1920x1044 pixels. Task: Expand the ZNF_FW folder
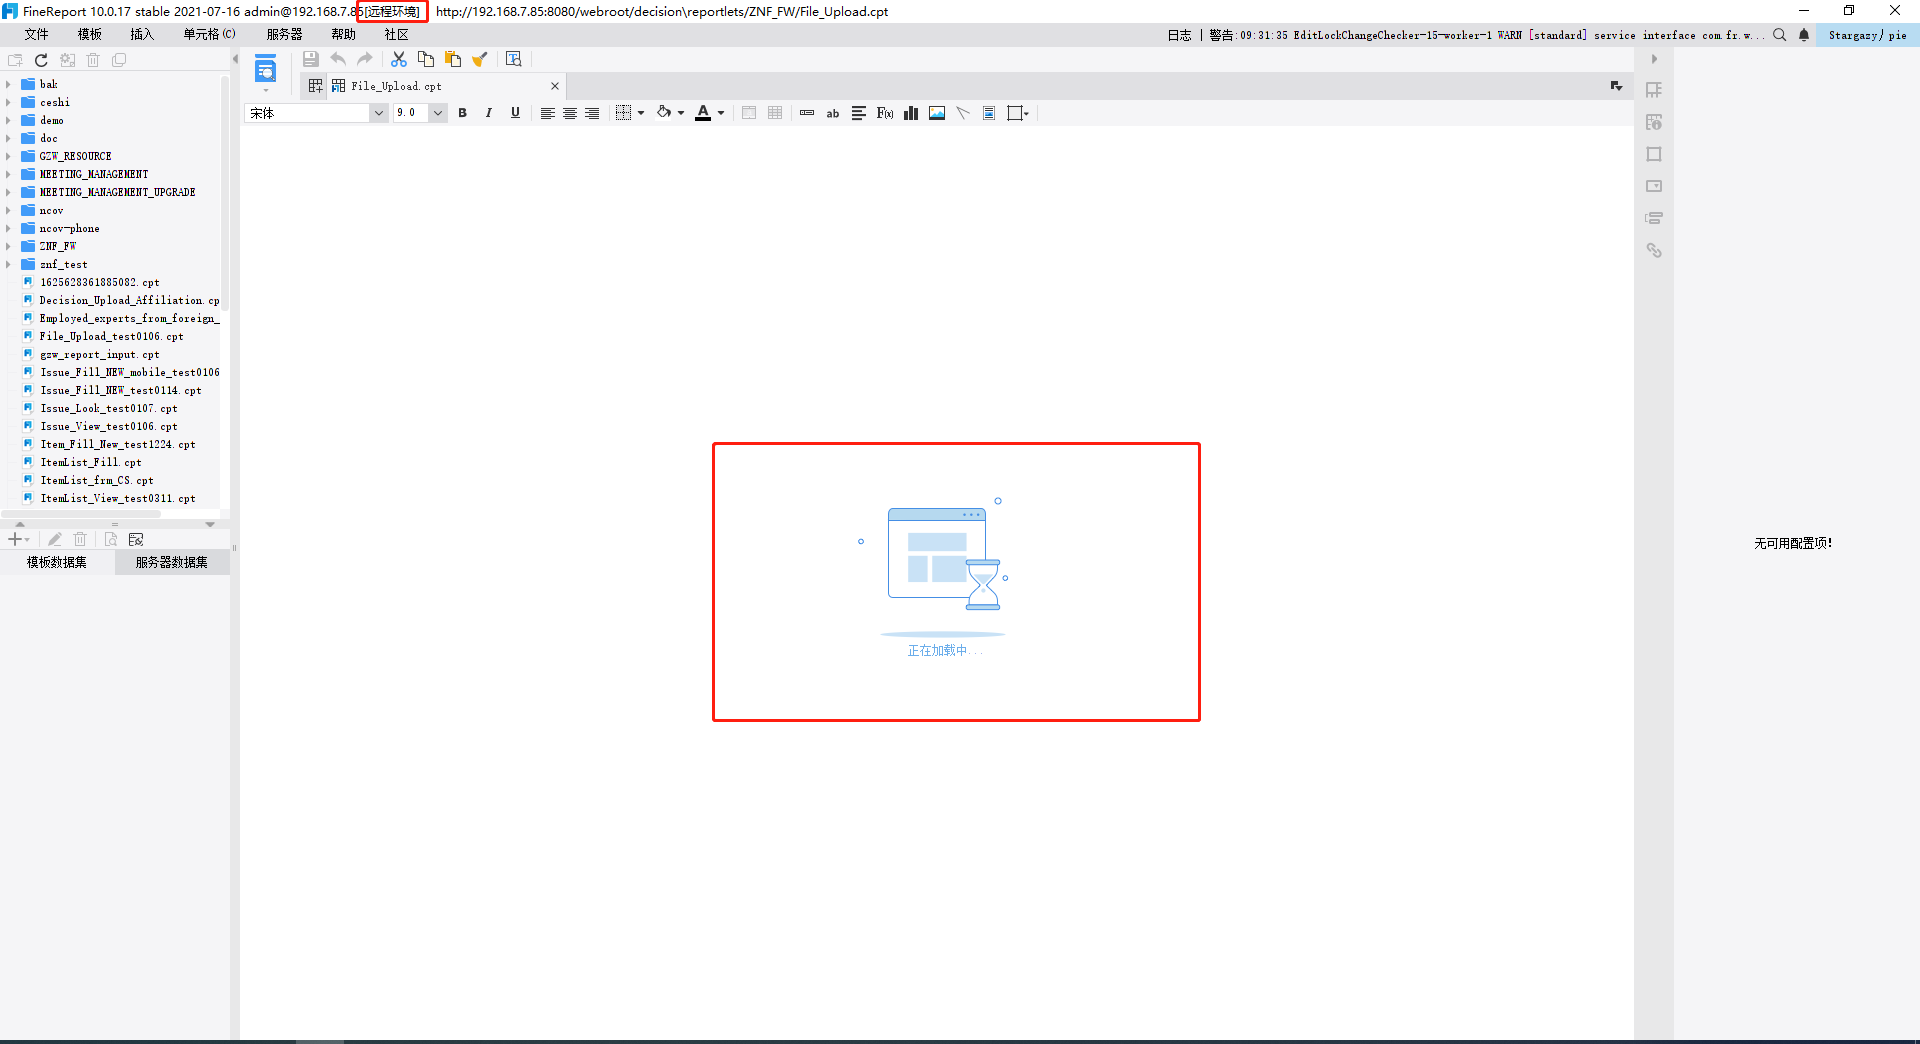pos(8,246)
